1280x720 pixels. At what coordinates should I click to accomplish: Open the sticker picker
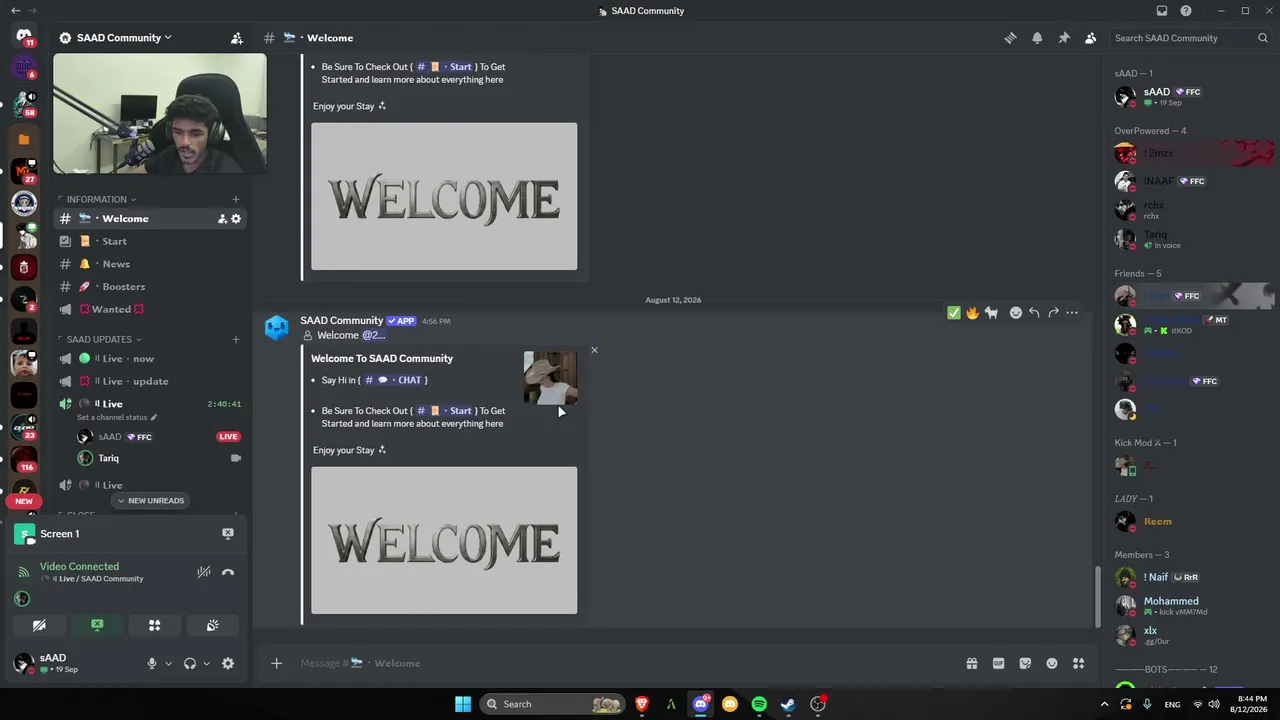pyautogui.click(x=1025, y=663)
